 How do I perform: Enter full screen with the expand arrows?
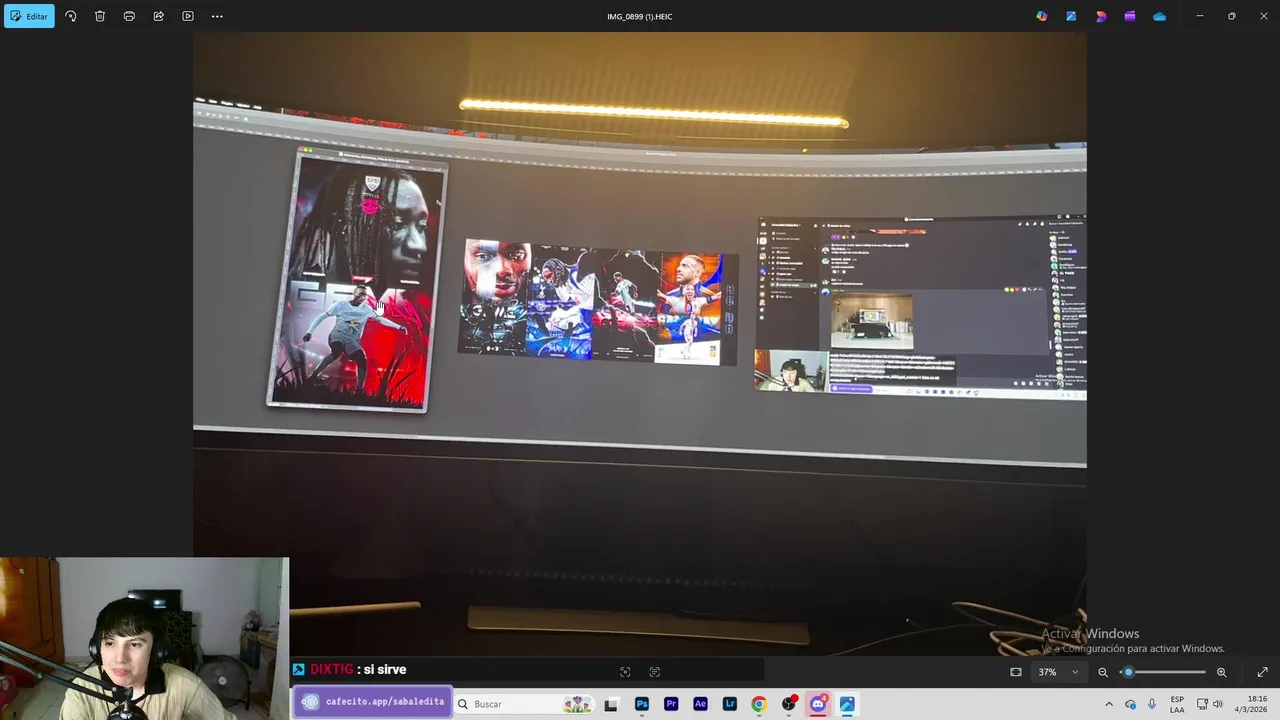pyautogui.click(x=1262, y=672)
